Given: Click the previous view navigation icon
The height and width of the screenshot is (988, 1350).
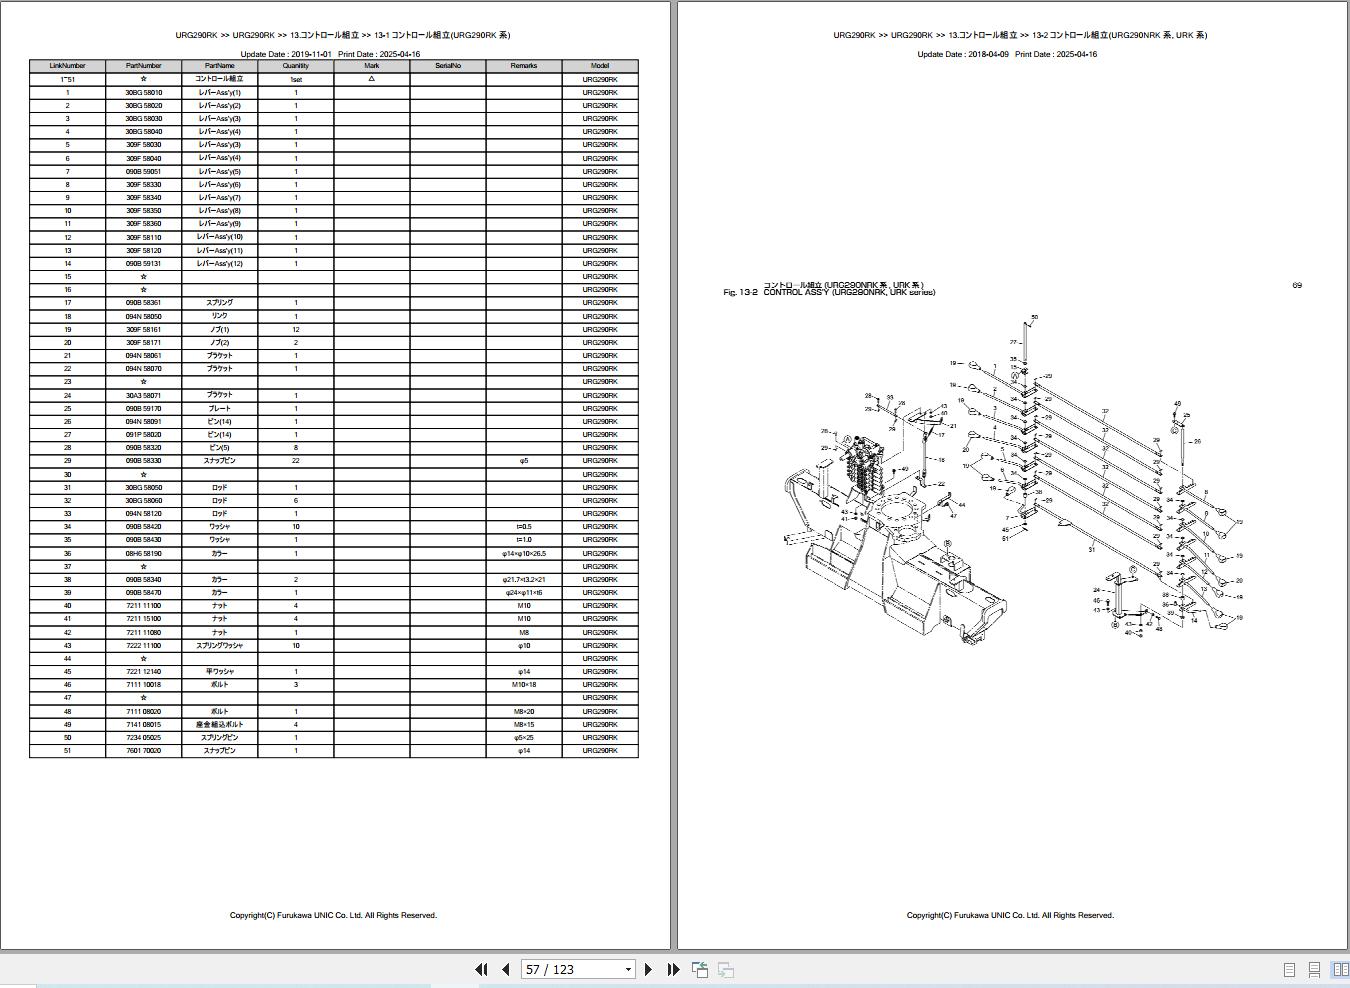Looking at the screenshot, I should click(700, 969).
